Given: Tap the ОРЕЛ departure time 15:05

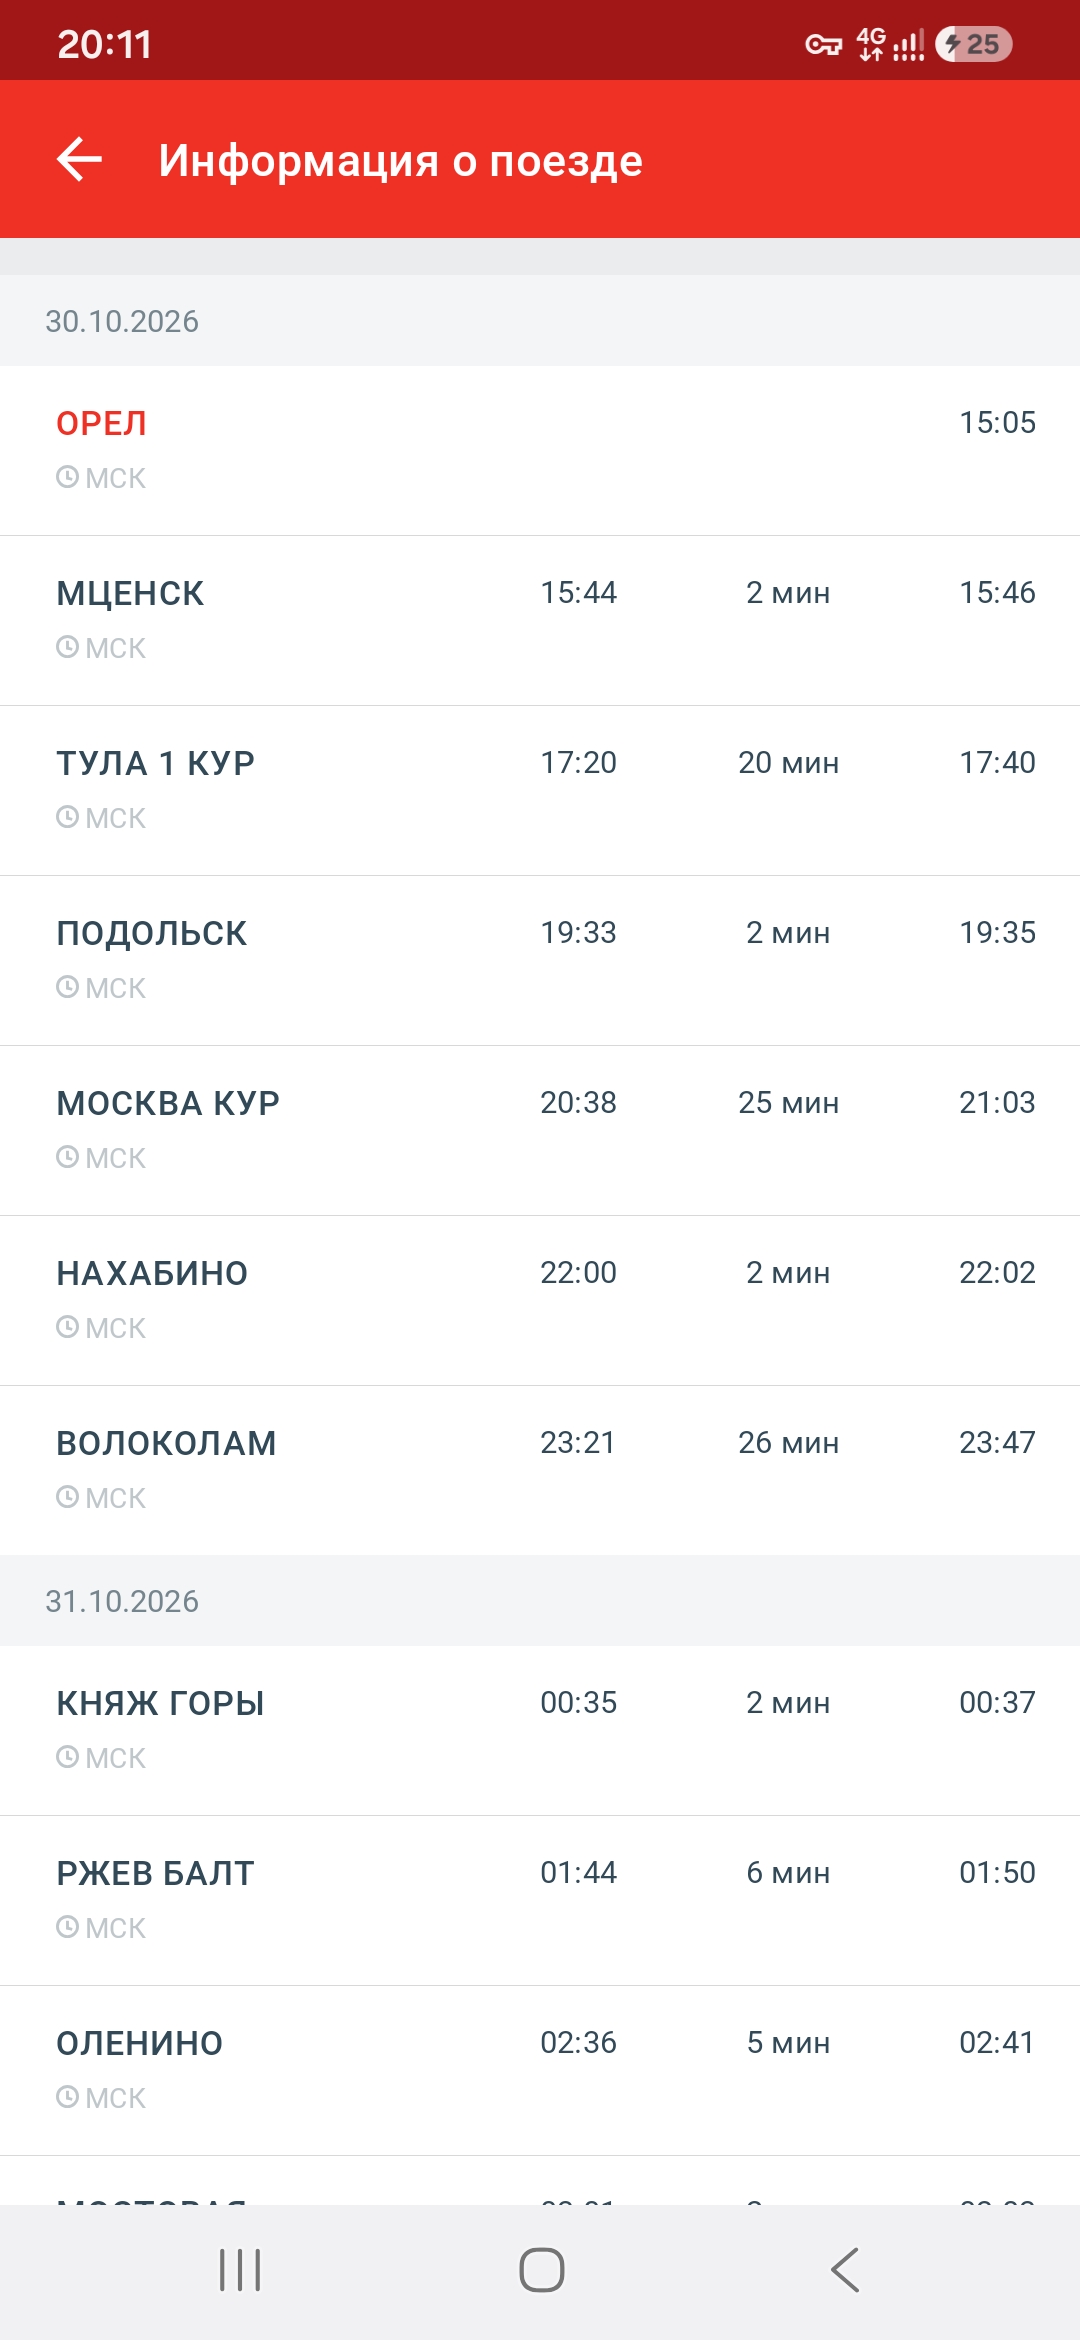Looking at the screenshot, I should [x=997, y=423].
